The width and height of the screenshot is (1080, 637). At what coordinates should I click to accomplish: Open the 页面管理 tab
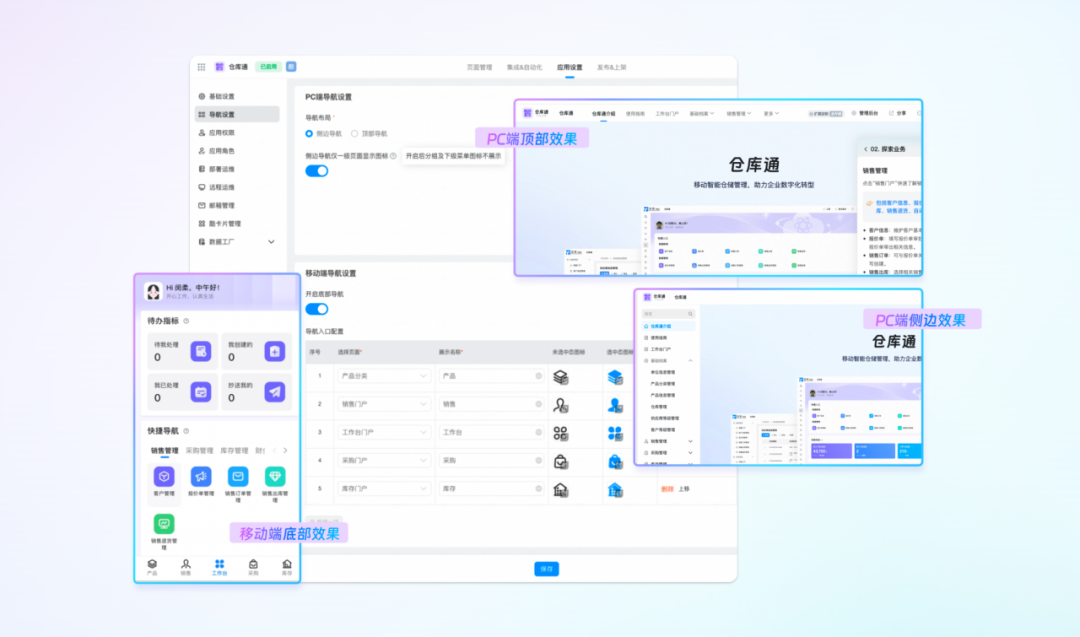pos(479,67)
